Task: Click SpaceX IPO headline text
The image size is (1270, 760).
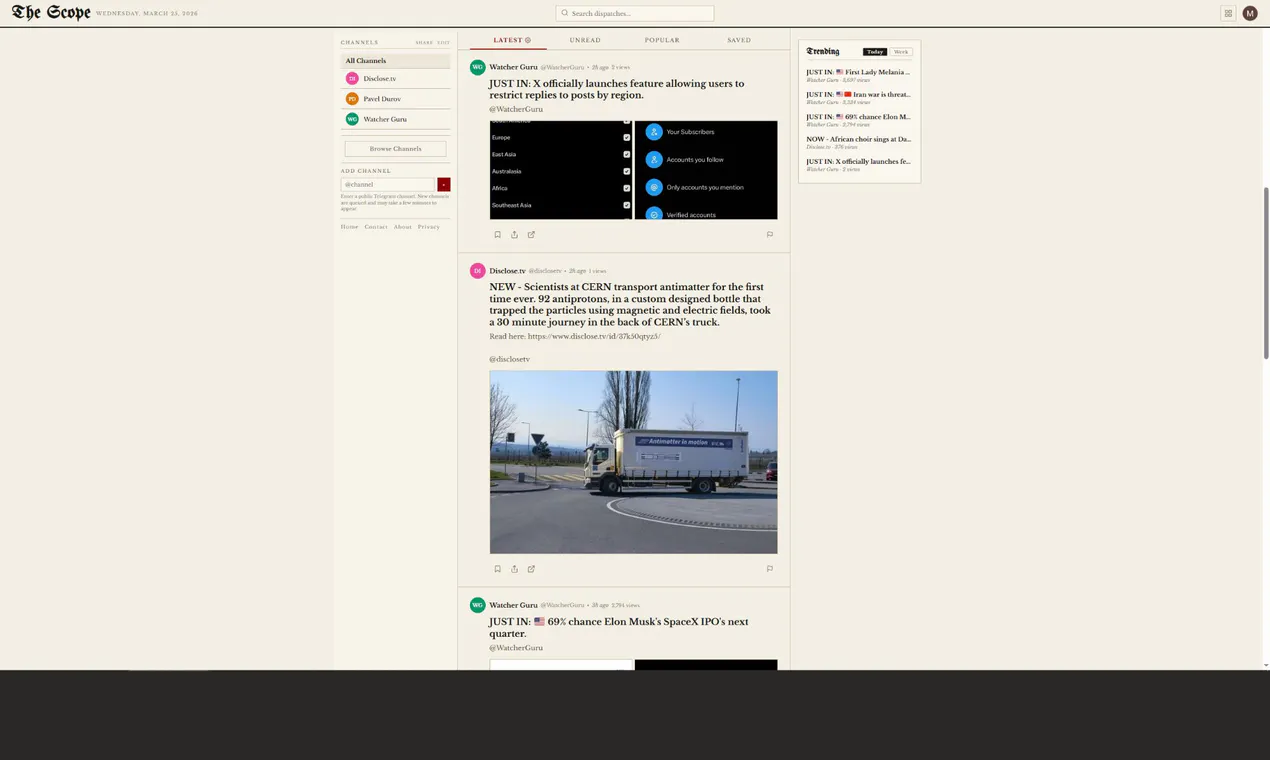Action: (619, 628)
